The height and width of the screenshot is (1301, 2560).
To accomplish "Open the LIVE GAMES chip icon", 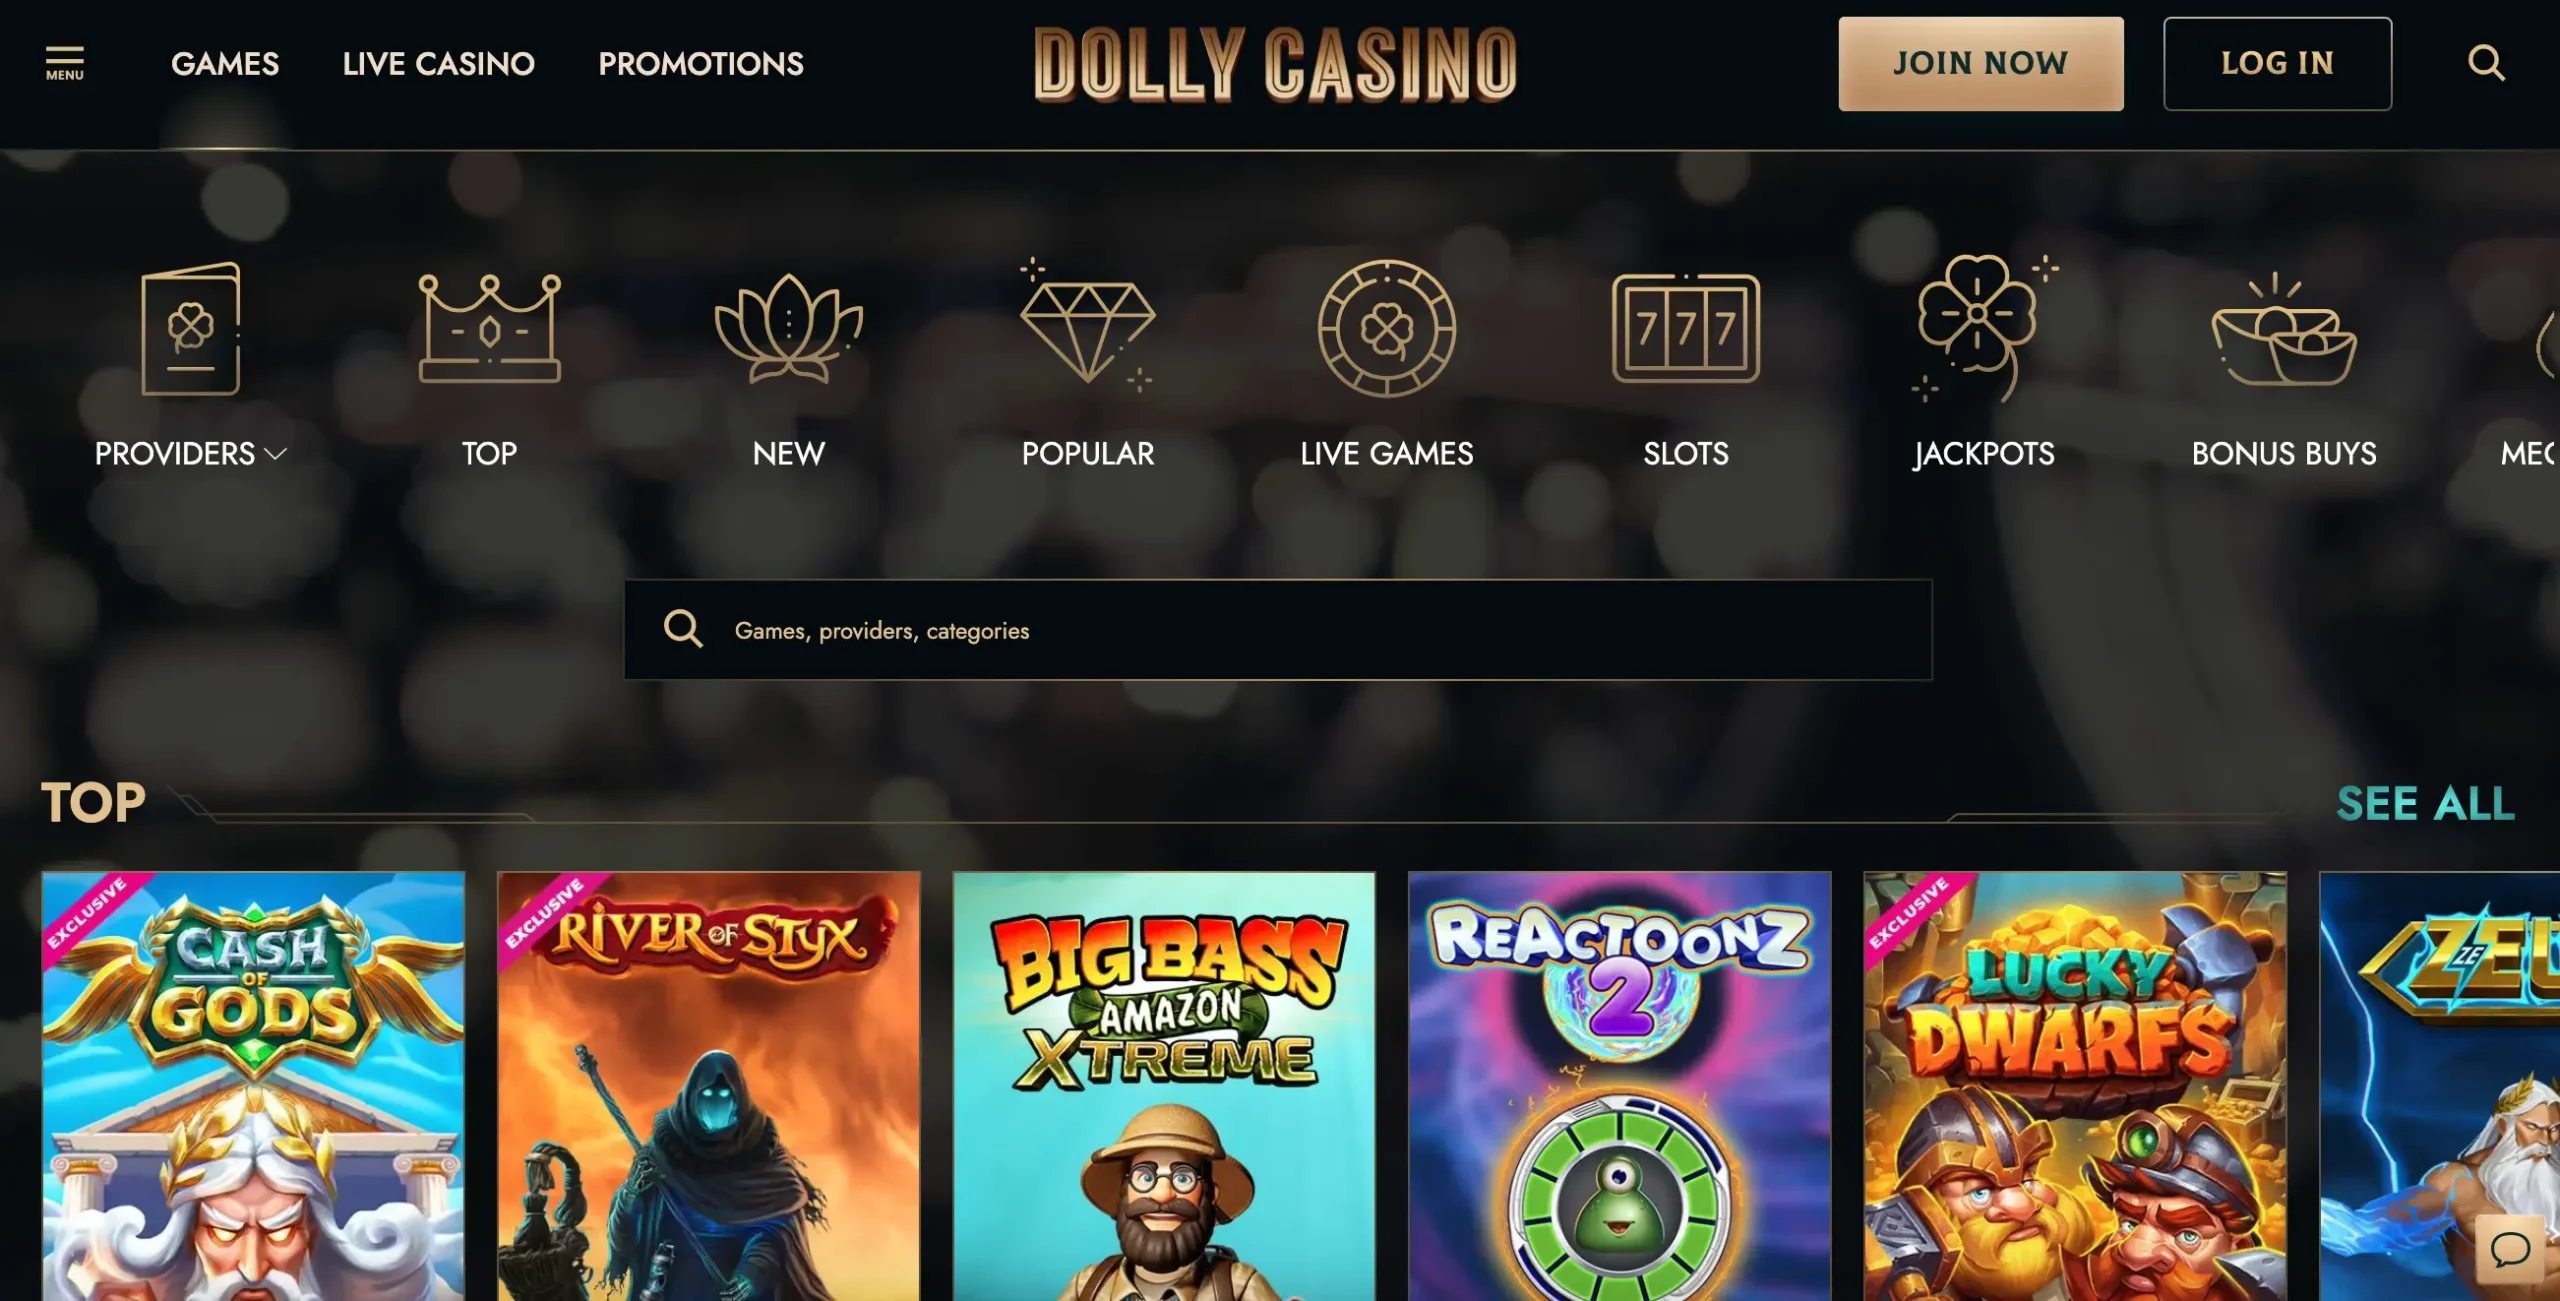I will [1387, 328].
